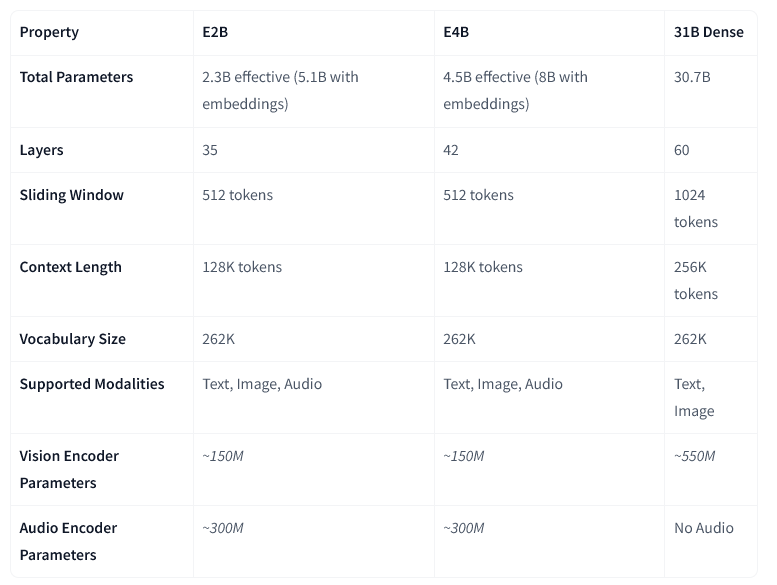
Task: Select the E2B column header
Action: [x=216, y=32]
